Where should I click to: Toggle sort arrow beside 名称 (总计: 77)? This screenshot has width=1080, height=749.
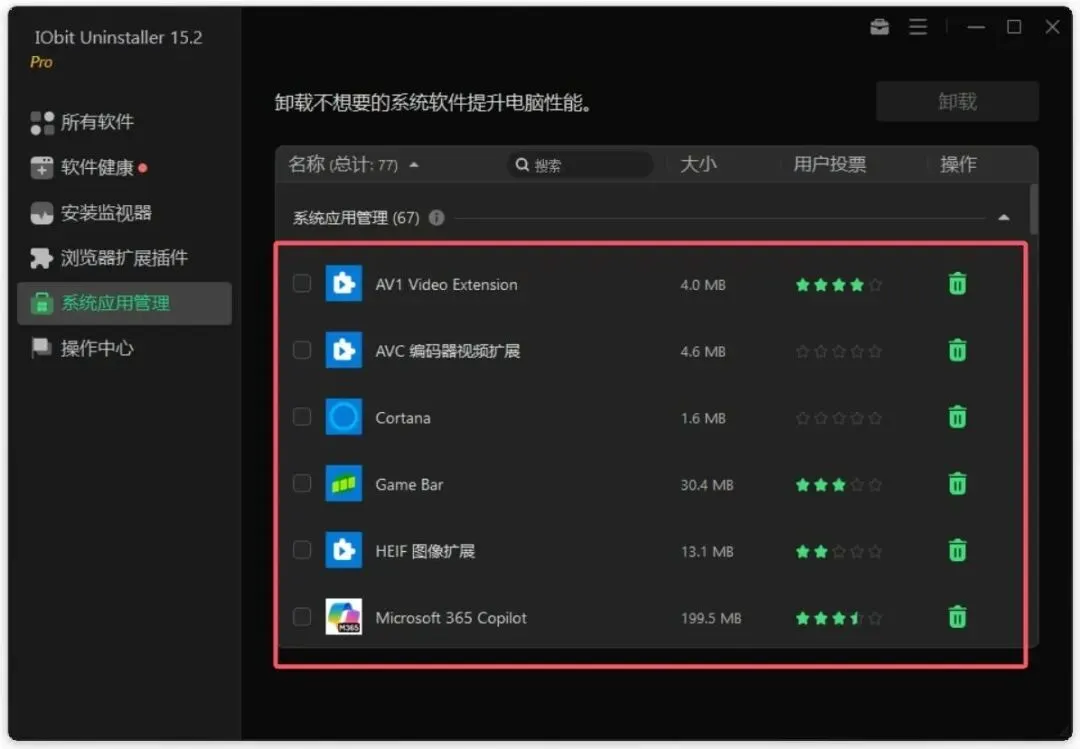(x=414, y=165)
